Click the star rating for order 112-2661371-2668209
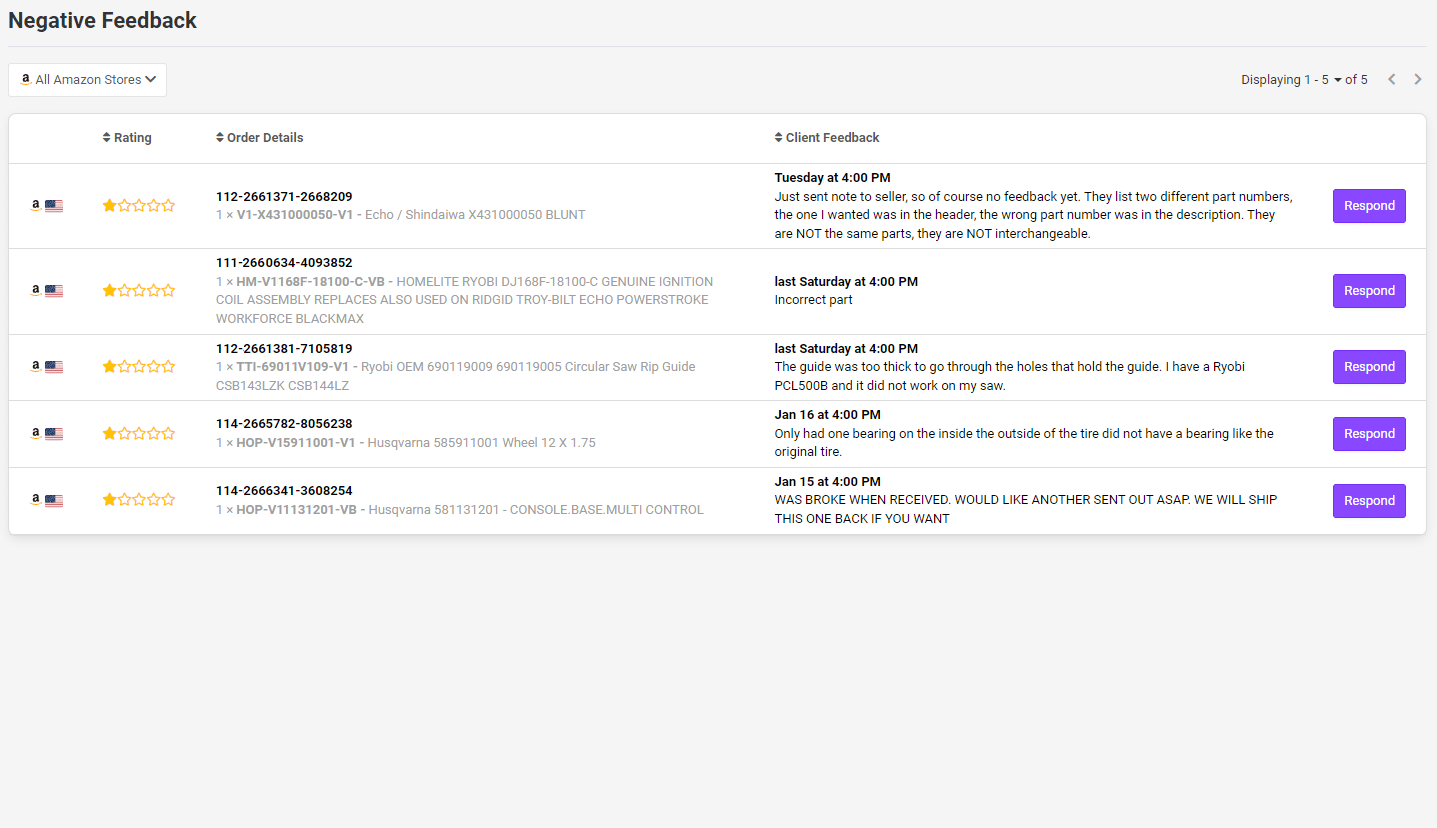This screenshot has width=1437, height=828. pos(139,206)
